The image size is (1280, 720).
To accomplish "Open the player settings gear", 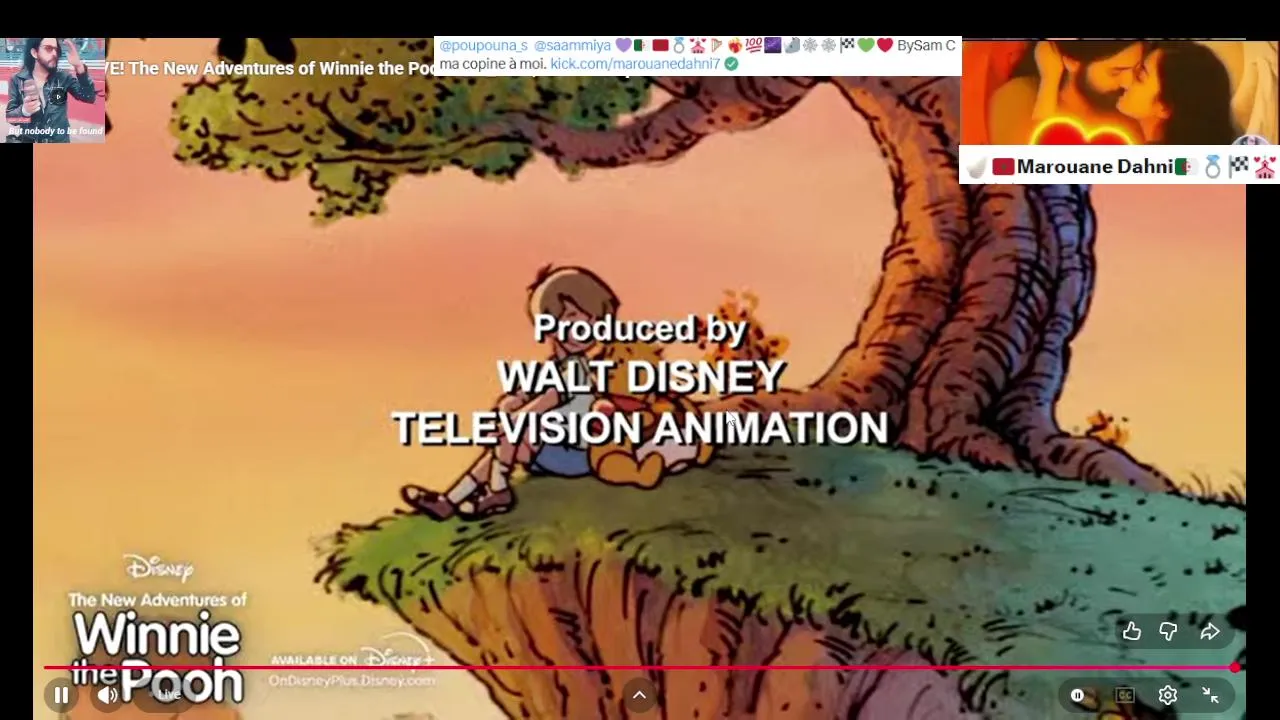I will point(1168,695).
